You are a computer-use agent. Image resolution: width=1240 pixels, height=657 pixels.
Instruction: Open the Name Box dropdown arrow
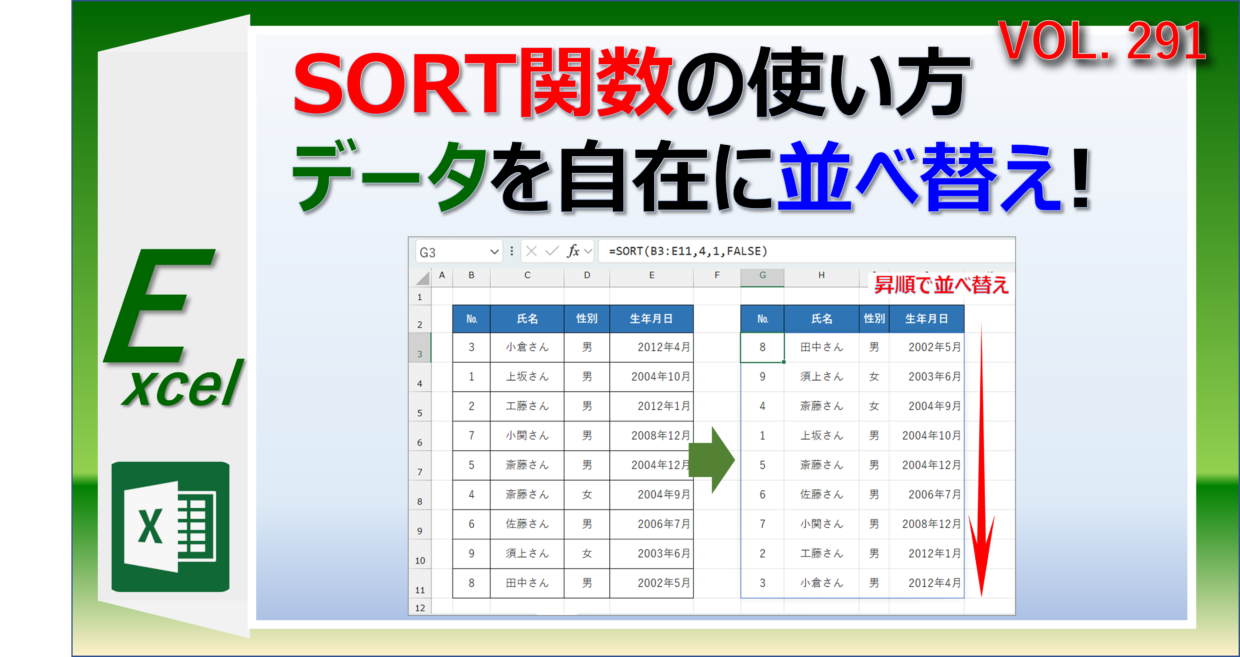point(494,252)
